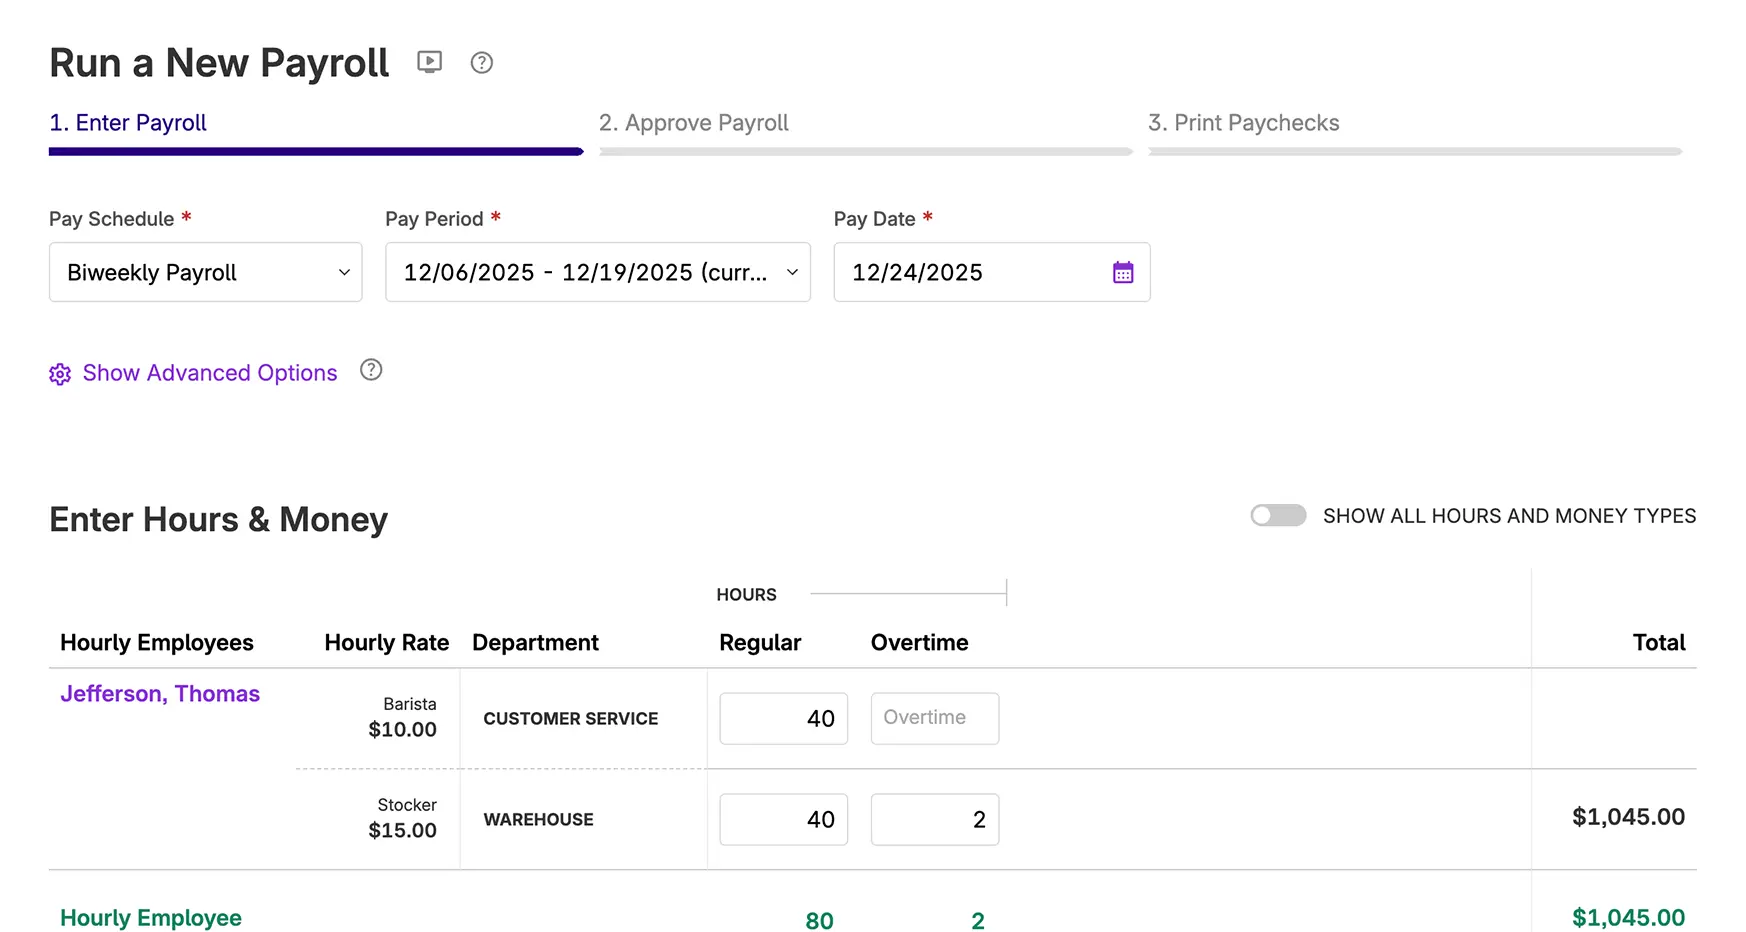Toggle Show All Hours and Money Types
The image size is (1746, 932).
(1277, 515)
